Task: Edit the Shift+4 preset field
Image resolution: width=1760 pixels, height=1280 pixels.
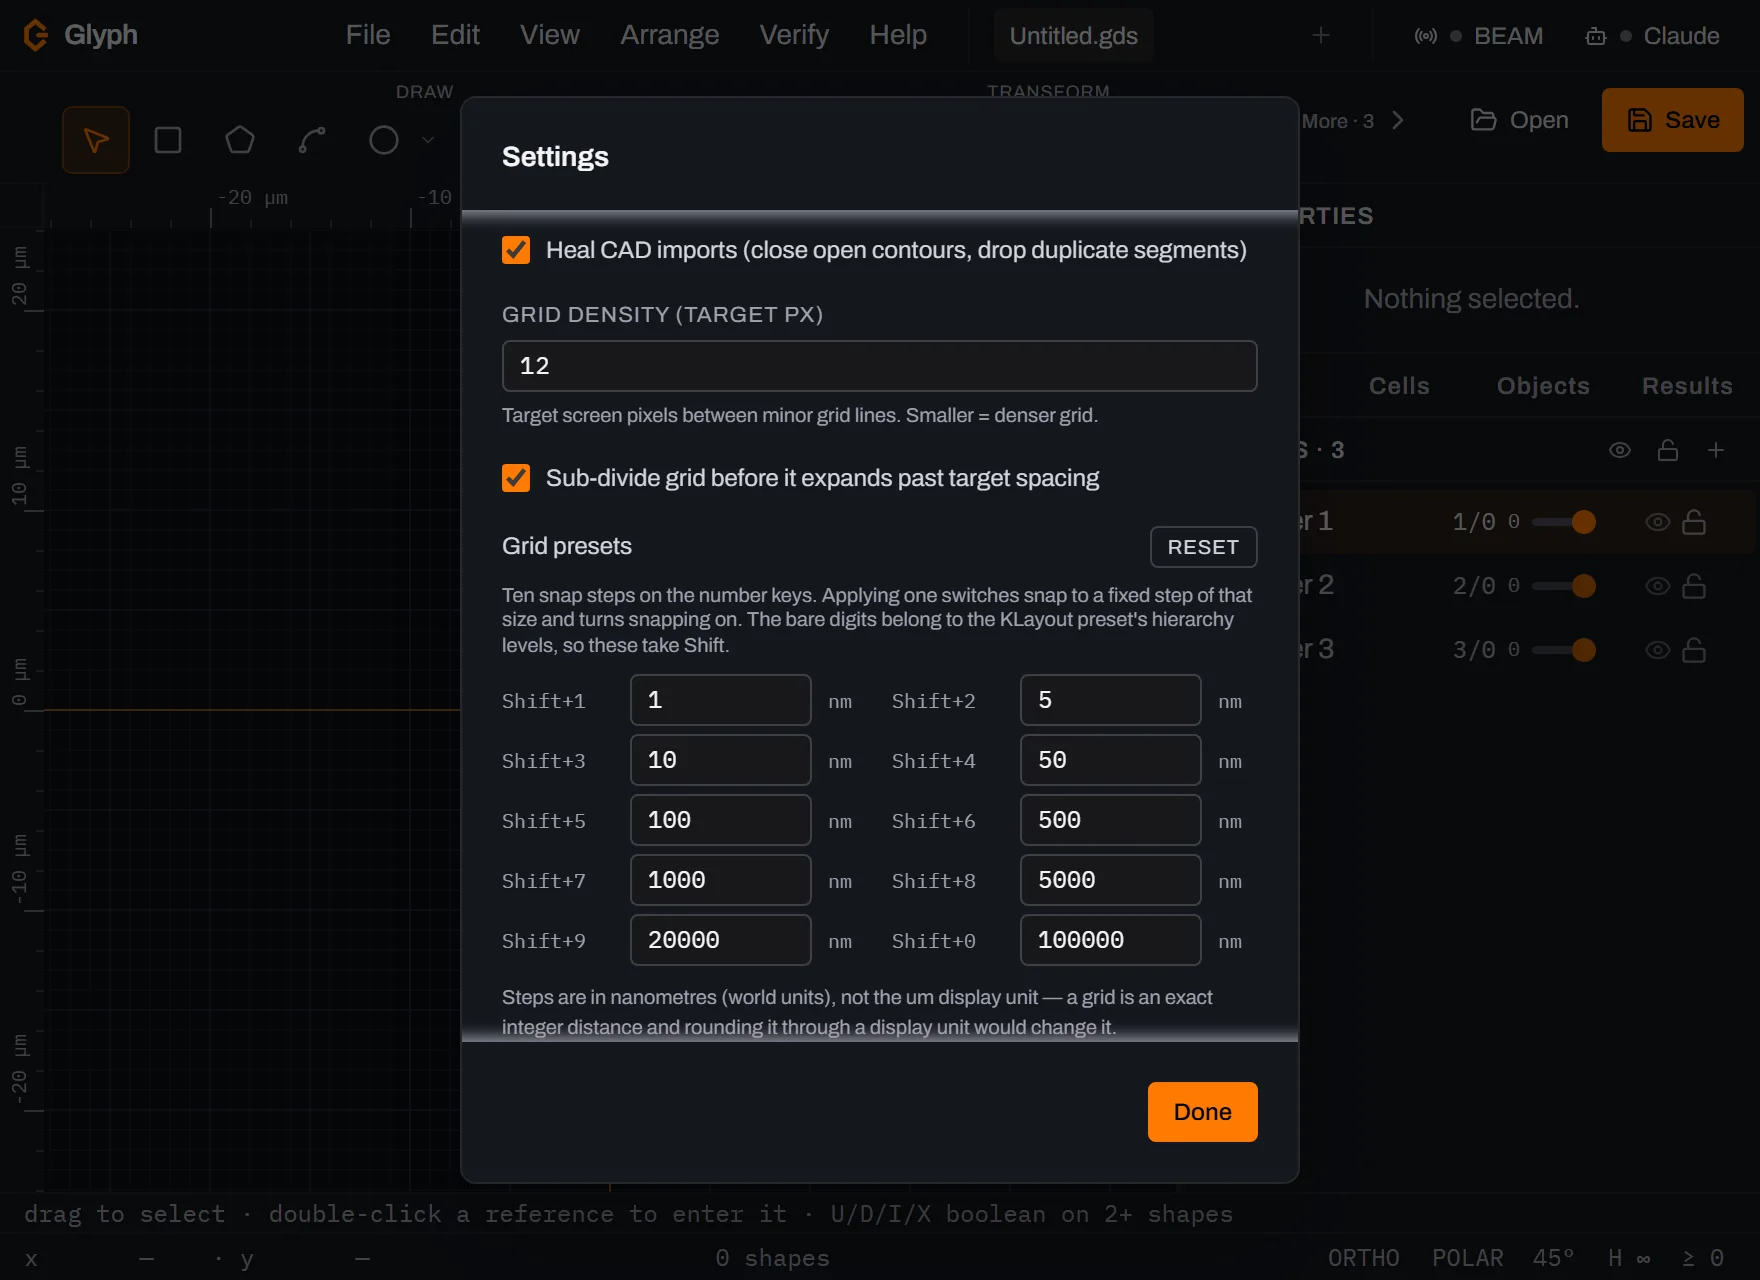Action: [1111, 760]
